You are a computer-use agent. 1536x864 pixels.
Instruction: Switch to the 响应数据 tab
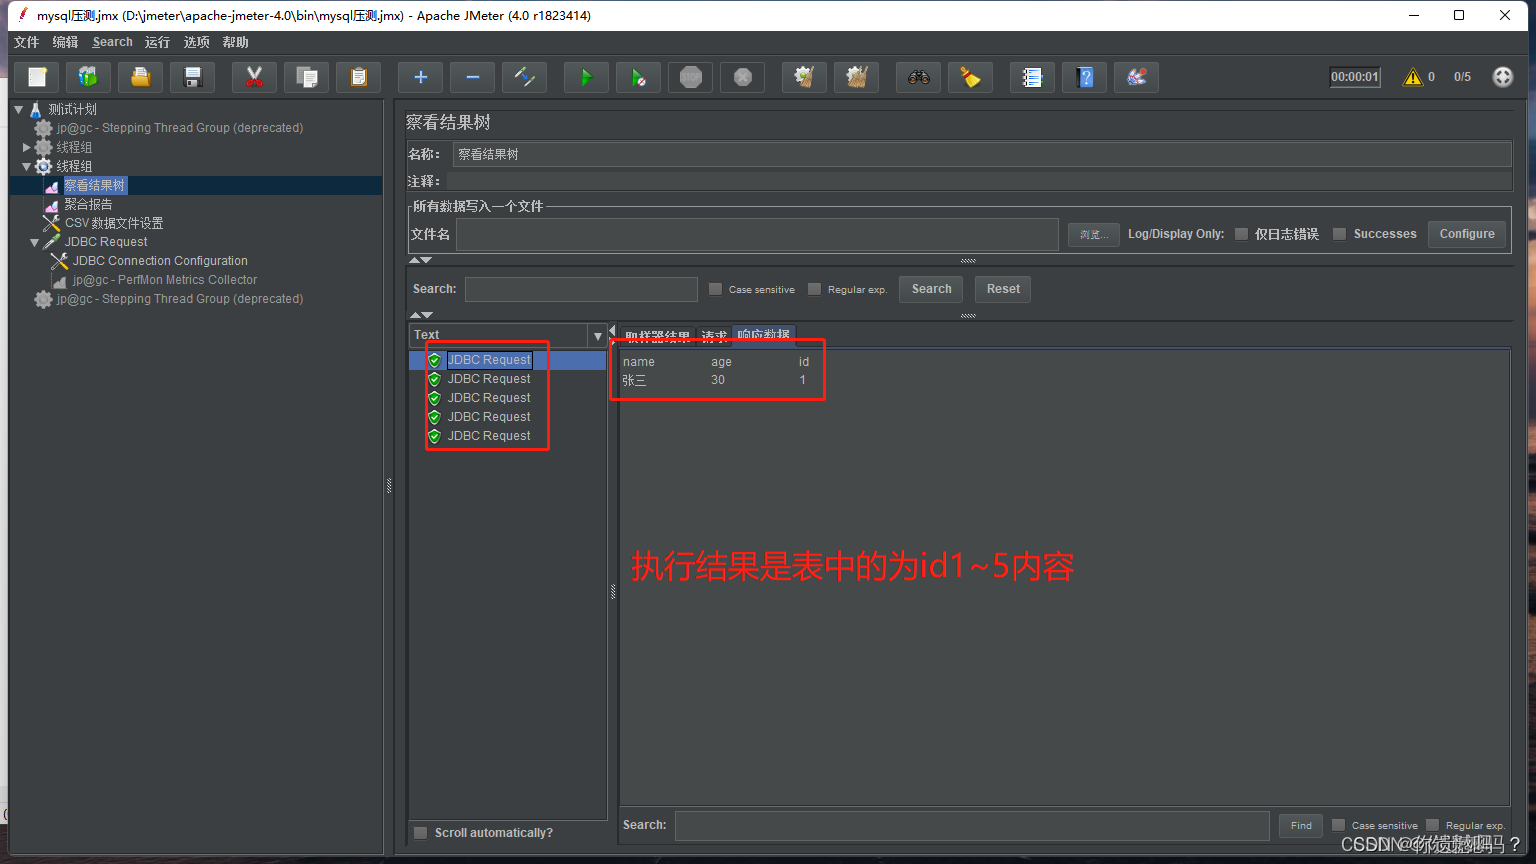coord(764,336)
